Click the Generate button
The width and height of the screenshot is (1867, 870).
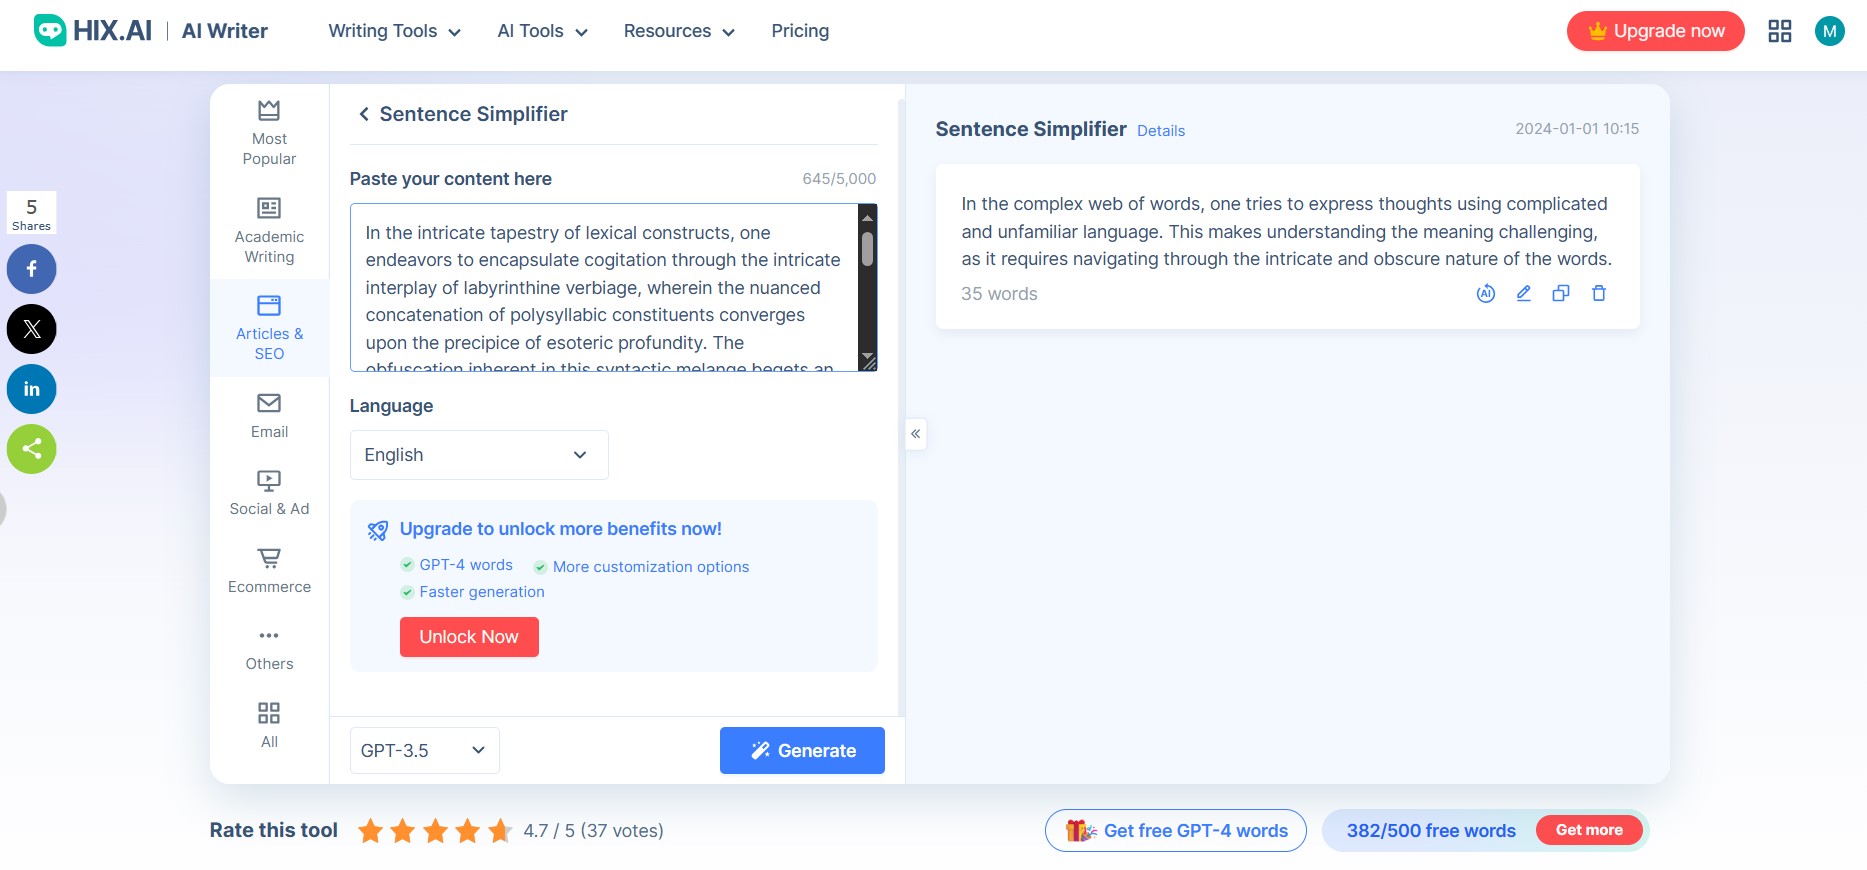(x=801, y=750)
